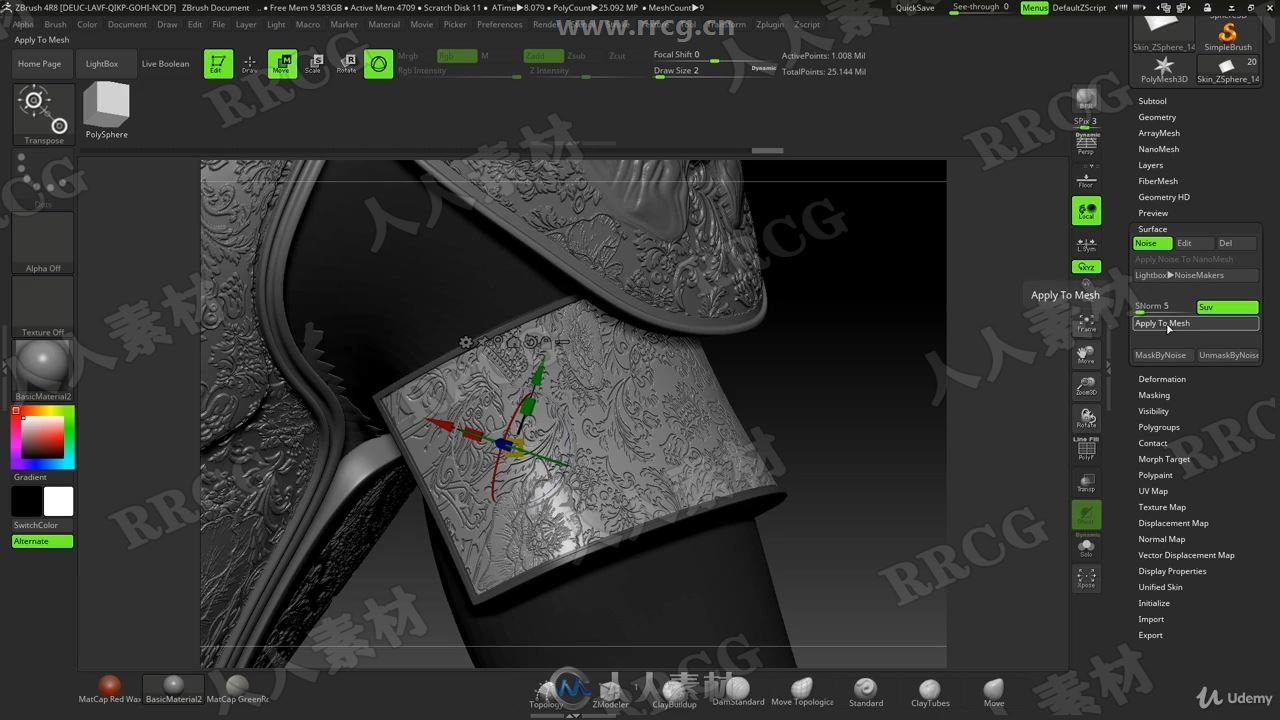Image resolution: width=1280 pixels, height=720 pixels.
Task: Expand the Polygroups section
Action: 1159,427
